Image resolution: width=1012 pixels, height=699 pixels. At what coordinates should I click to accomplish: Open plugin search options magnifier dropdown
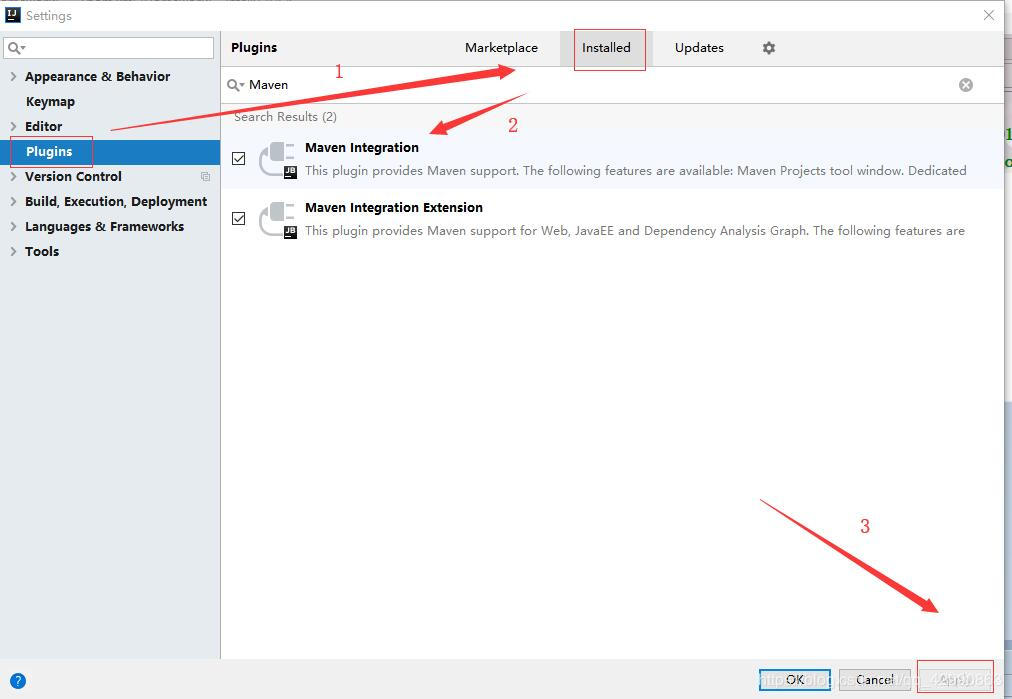(236, 85)
